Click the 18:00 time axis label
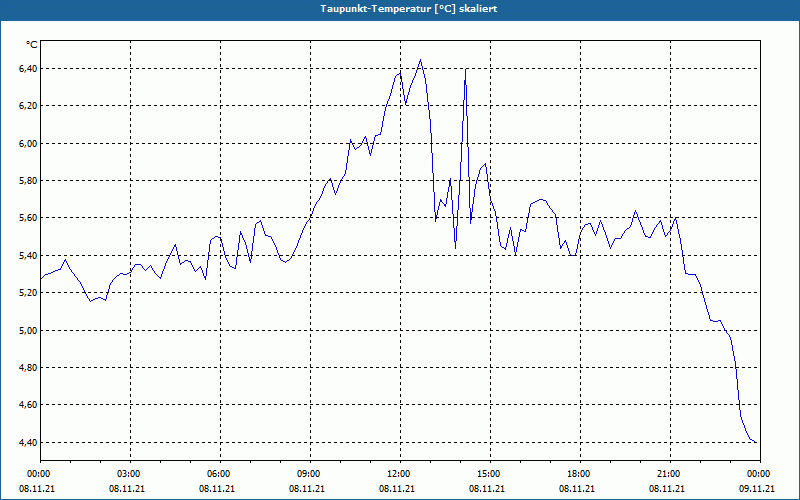The height and width of the screenshot is (500, 800). [x=581, y=474]
